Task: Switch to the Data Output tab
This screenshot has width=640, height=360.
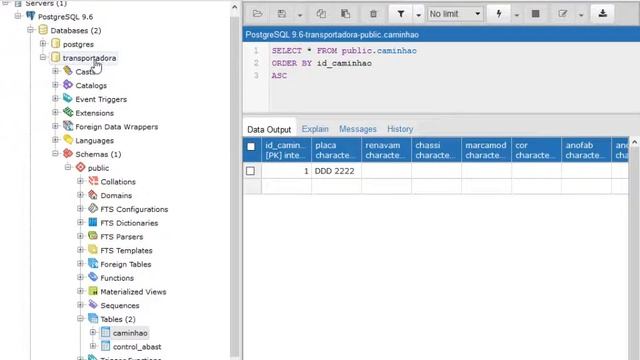Action: click(269, 129)
